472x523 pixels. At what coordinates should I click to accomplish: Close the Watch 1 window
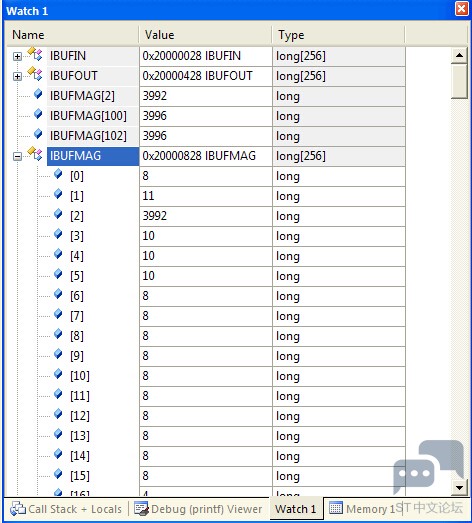462,8
